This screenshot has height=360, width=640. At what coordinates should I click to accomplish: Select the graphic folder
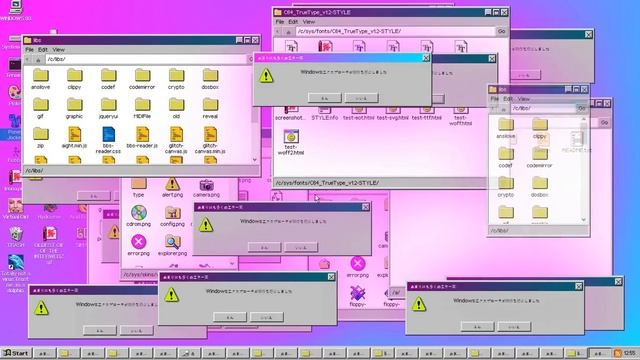coord(74,109)
